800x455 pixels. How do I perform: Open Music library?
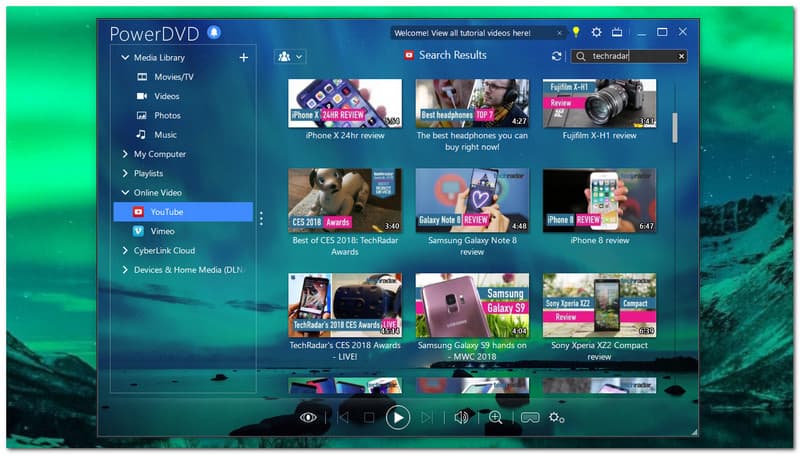[x=165, y=135]
